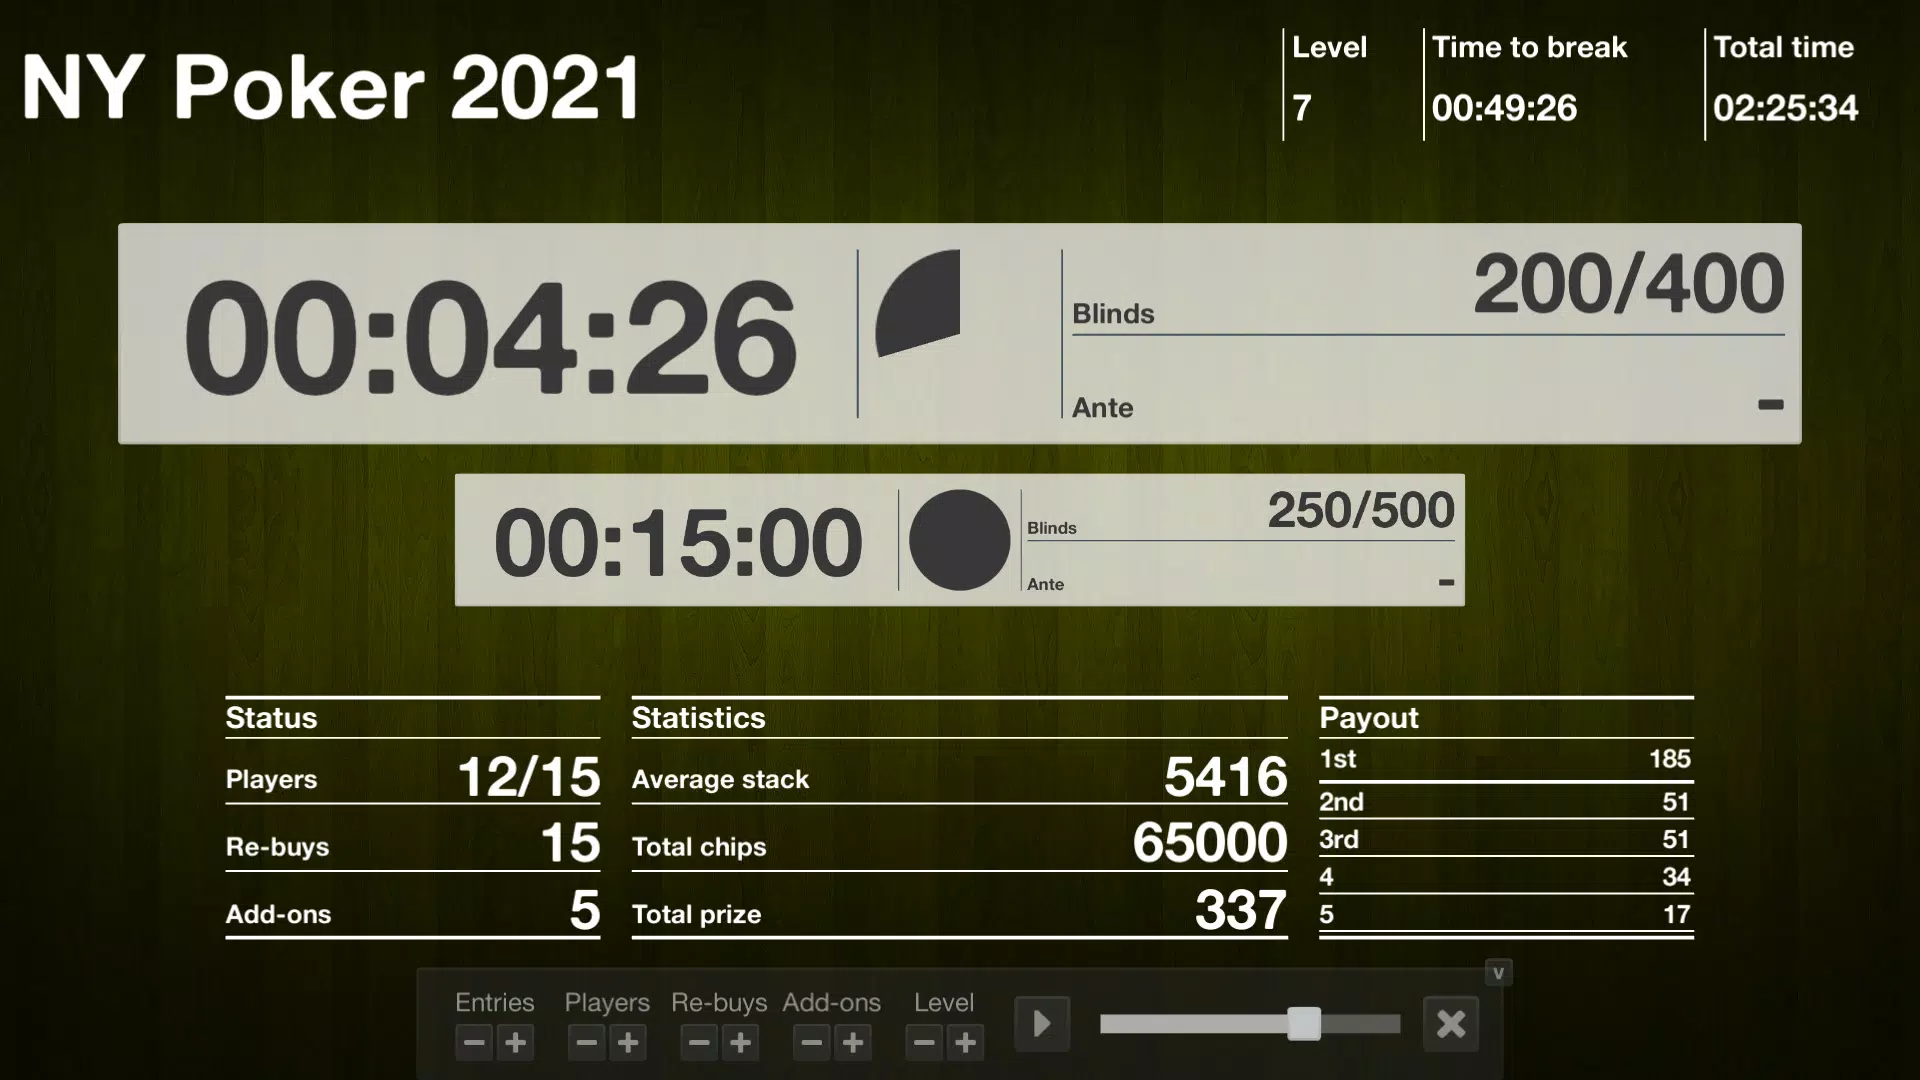Click the minus button under Entries
Screen dimensions: 1920x1080
click(472, 1043)
